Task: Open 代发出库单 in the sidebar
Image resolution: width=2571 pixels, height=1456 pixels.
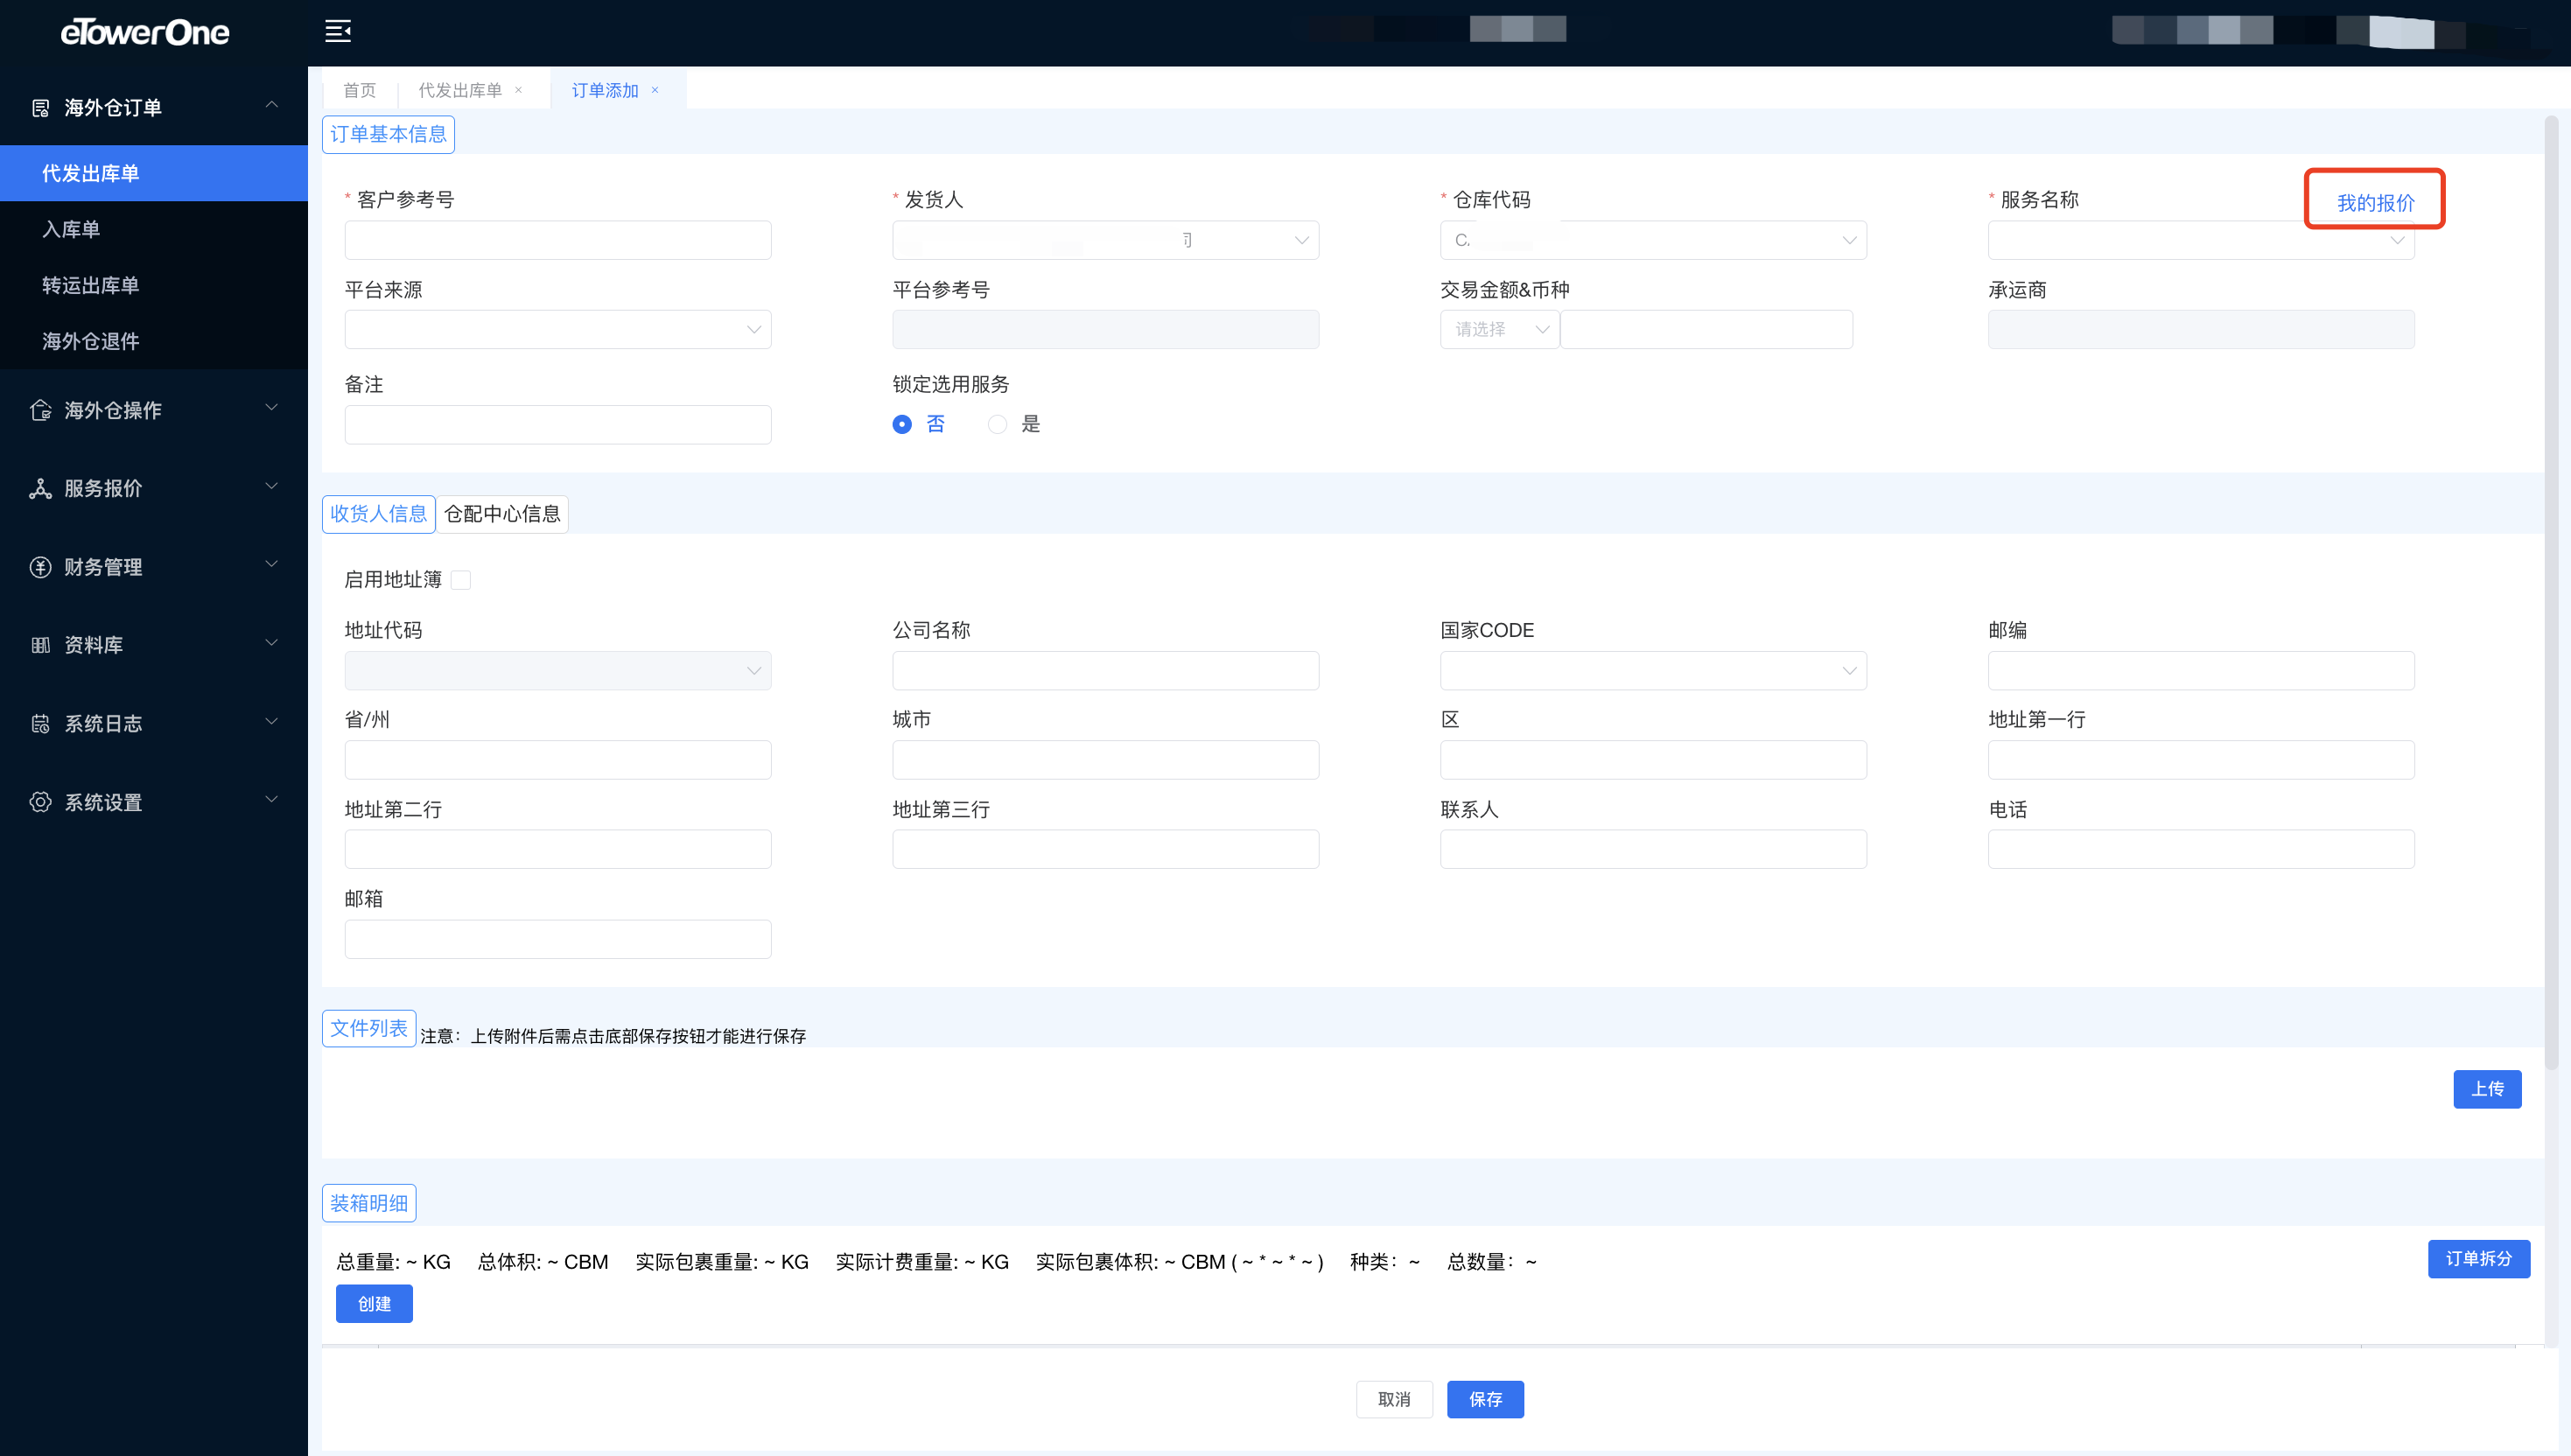Action: (x=154, y=173)
